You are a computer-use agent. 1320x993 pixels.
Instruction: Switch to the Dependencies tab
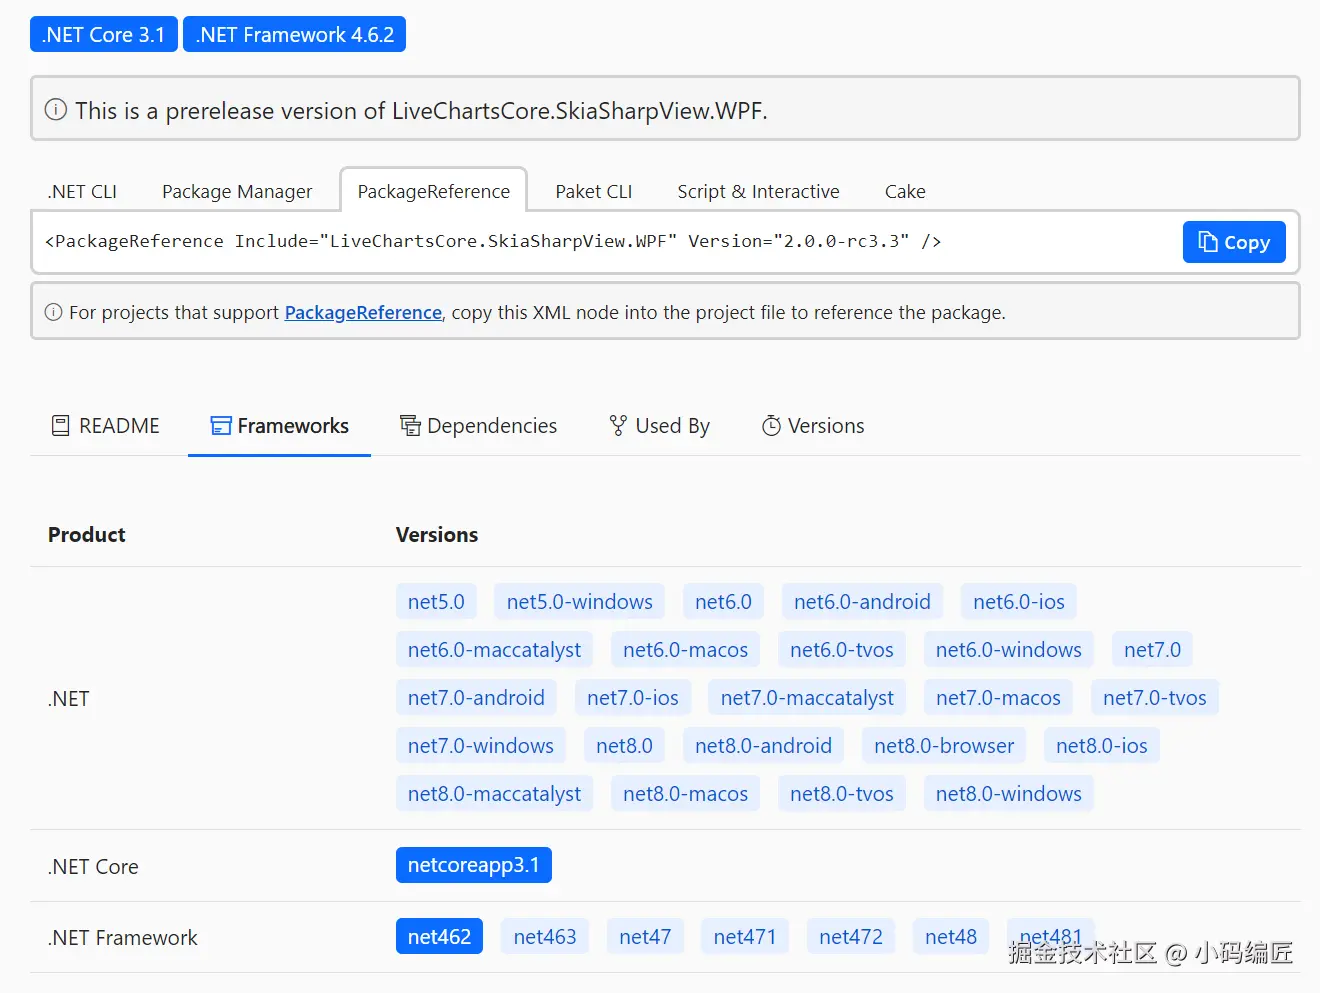tap(479, 426)
